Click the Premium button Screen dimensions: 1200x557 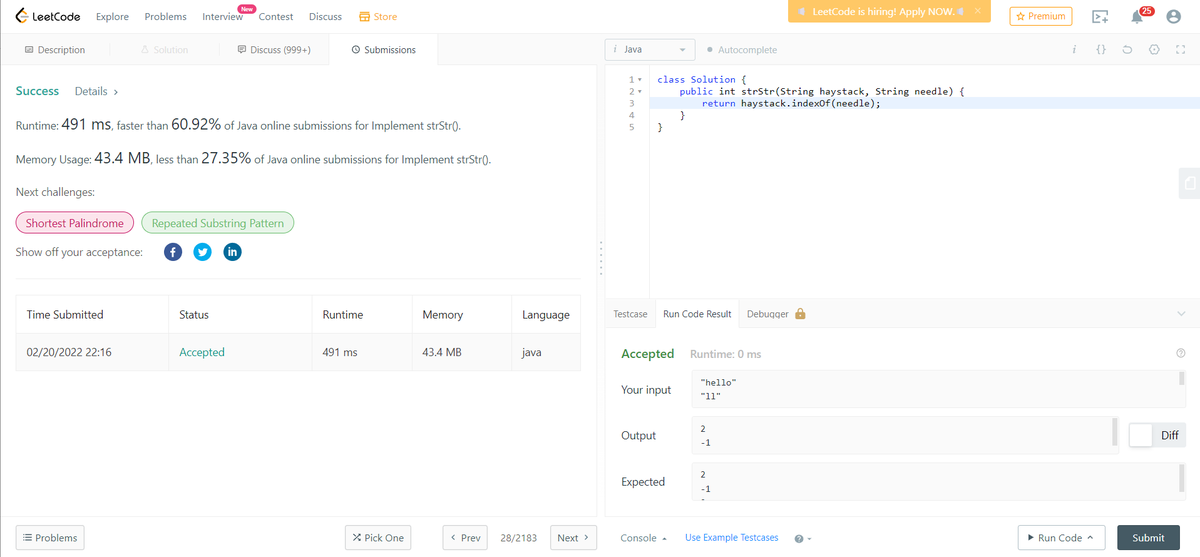[x=1041, y=16]
